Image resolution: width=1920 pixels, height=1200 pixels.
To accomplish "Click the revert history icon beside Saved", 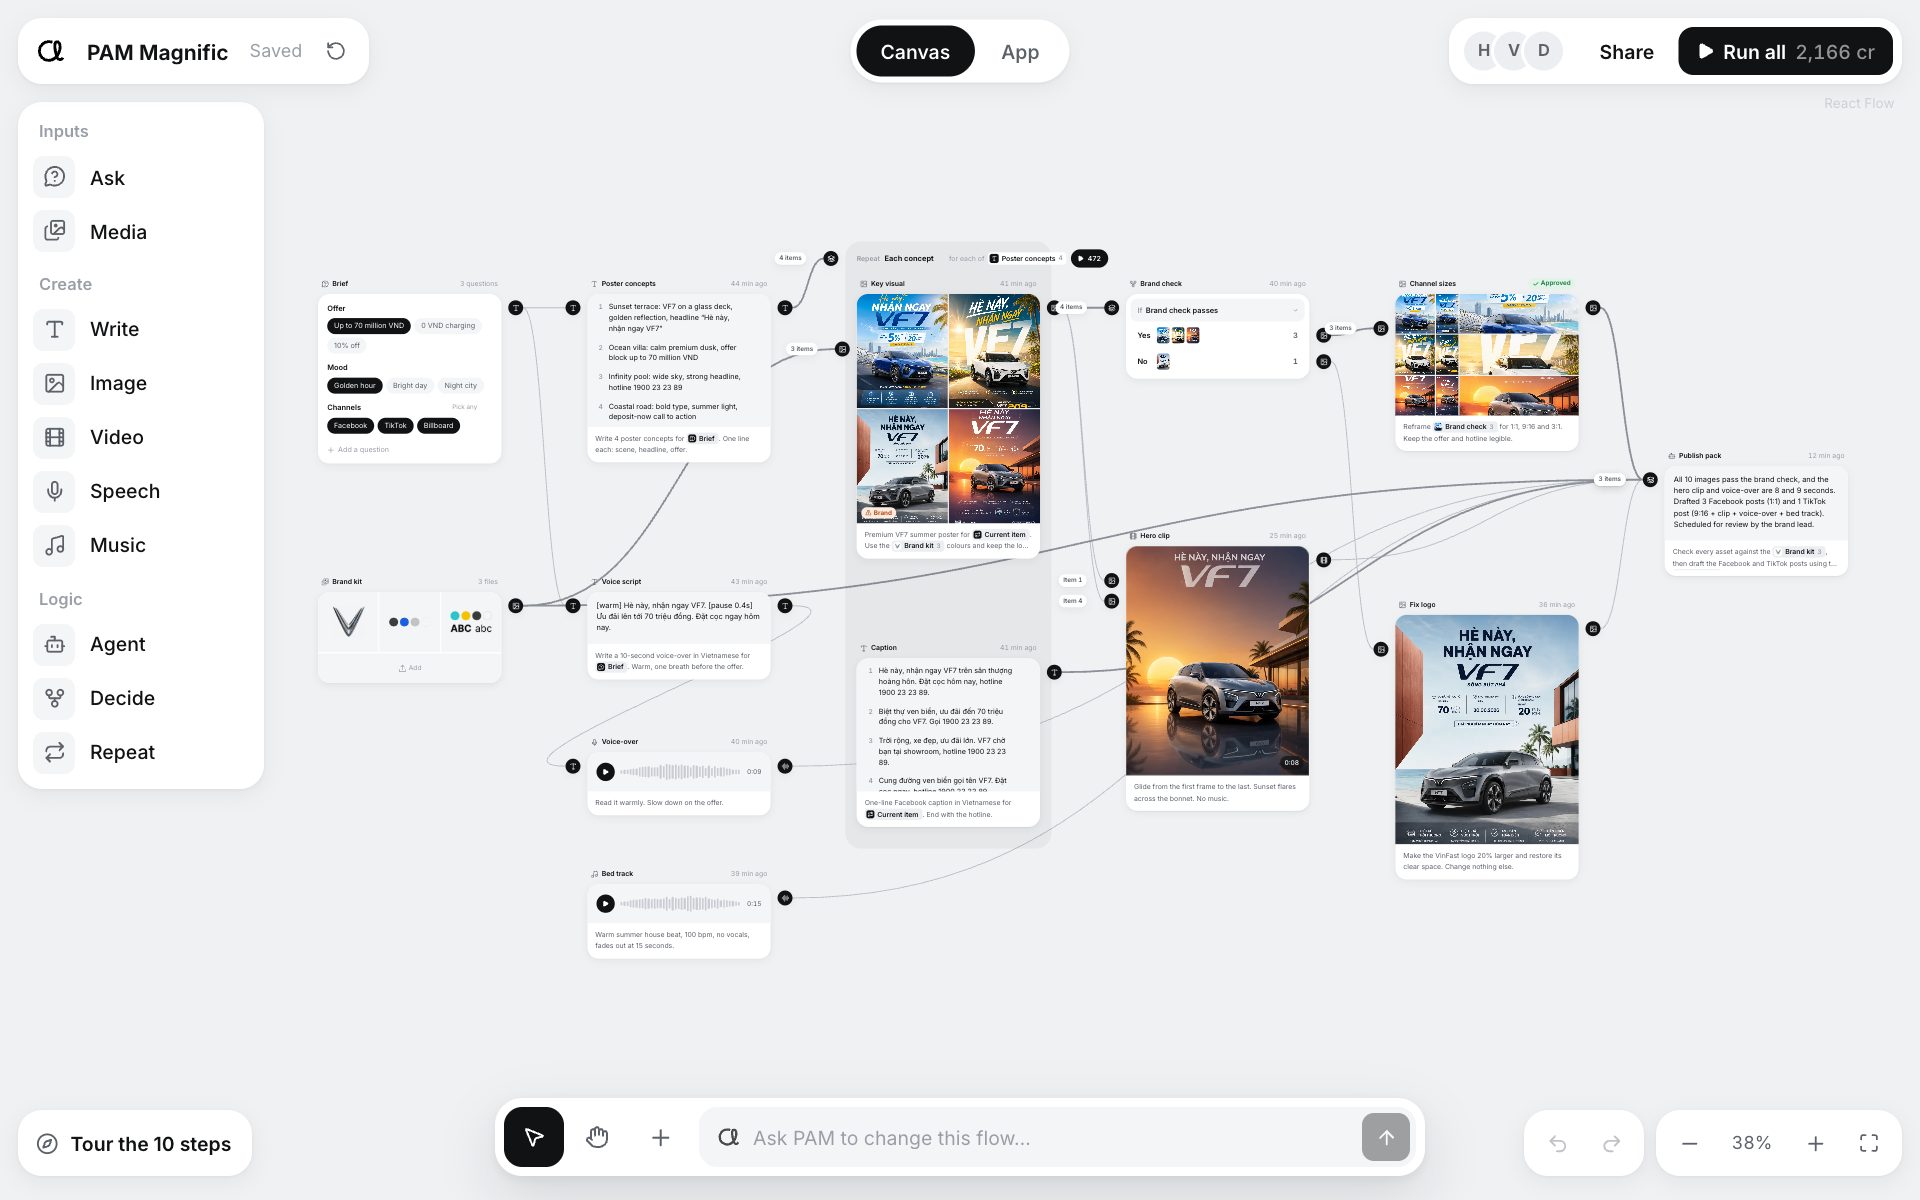I will [x=336, y=51].
